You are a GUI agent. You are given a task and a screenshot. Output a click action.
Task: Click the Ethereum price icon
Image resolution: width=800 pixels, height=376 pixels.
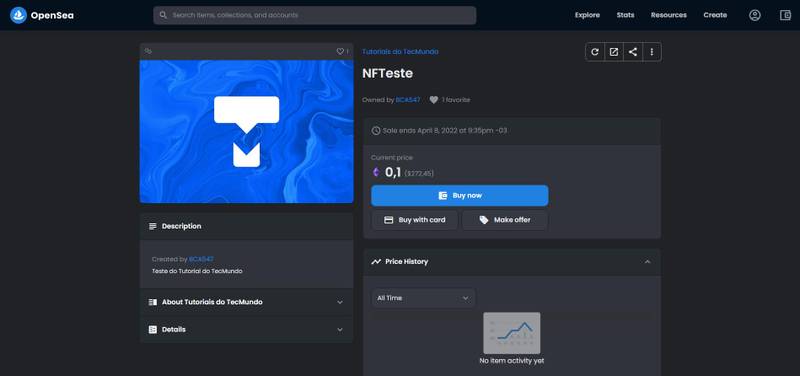pos(376,172)
